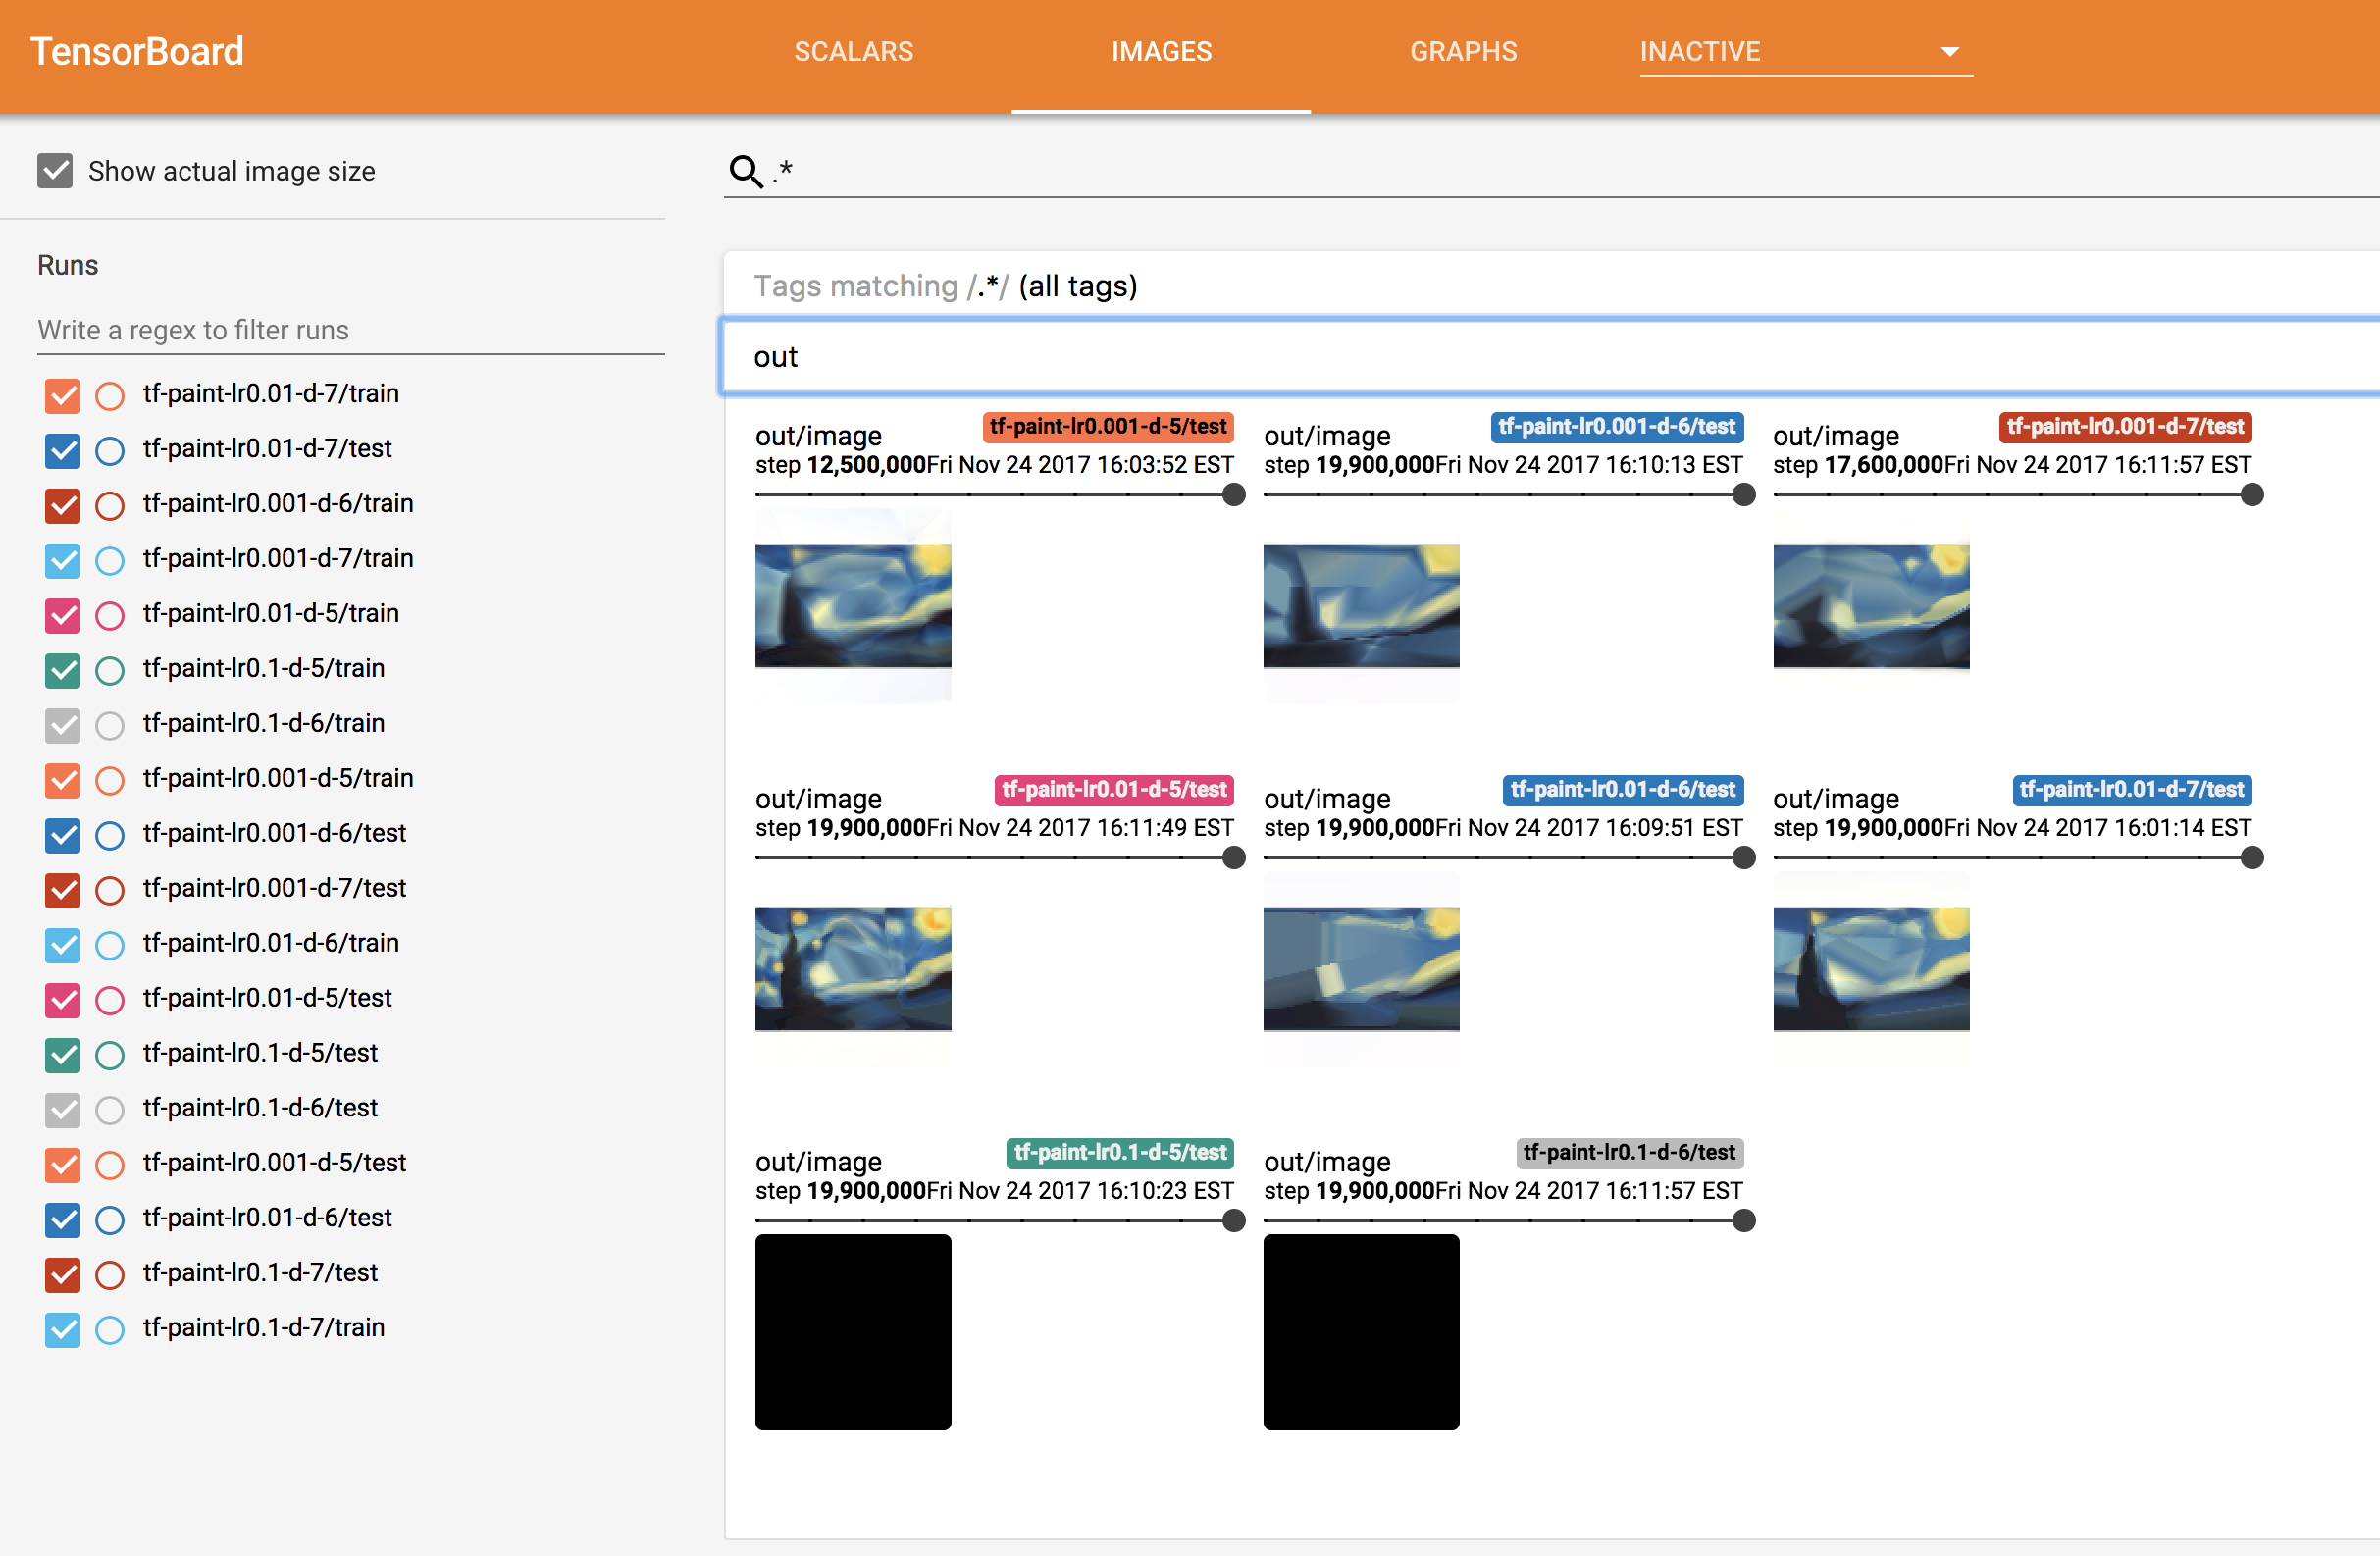The image size is (2380, 1556).
Task: Uncheck run tf-paint-lr0.1-d-7/test
Action: click(63, 1275)
